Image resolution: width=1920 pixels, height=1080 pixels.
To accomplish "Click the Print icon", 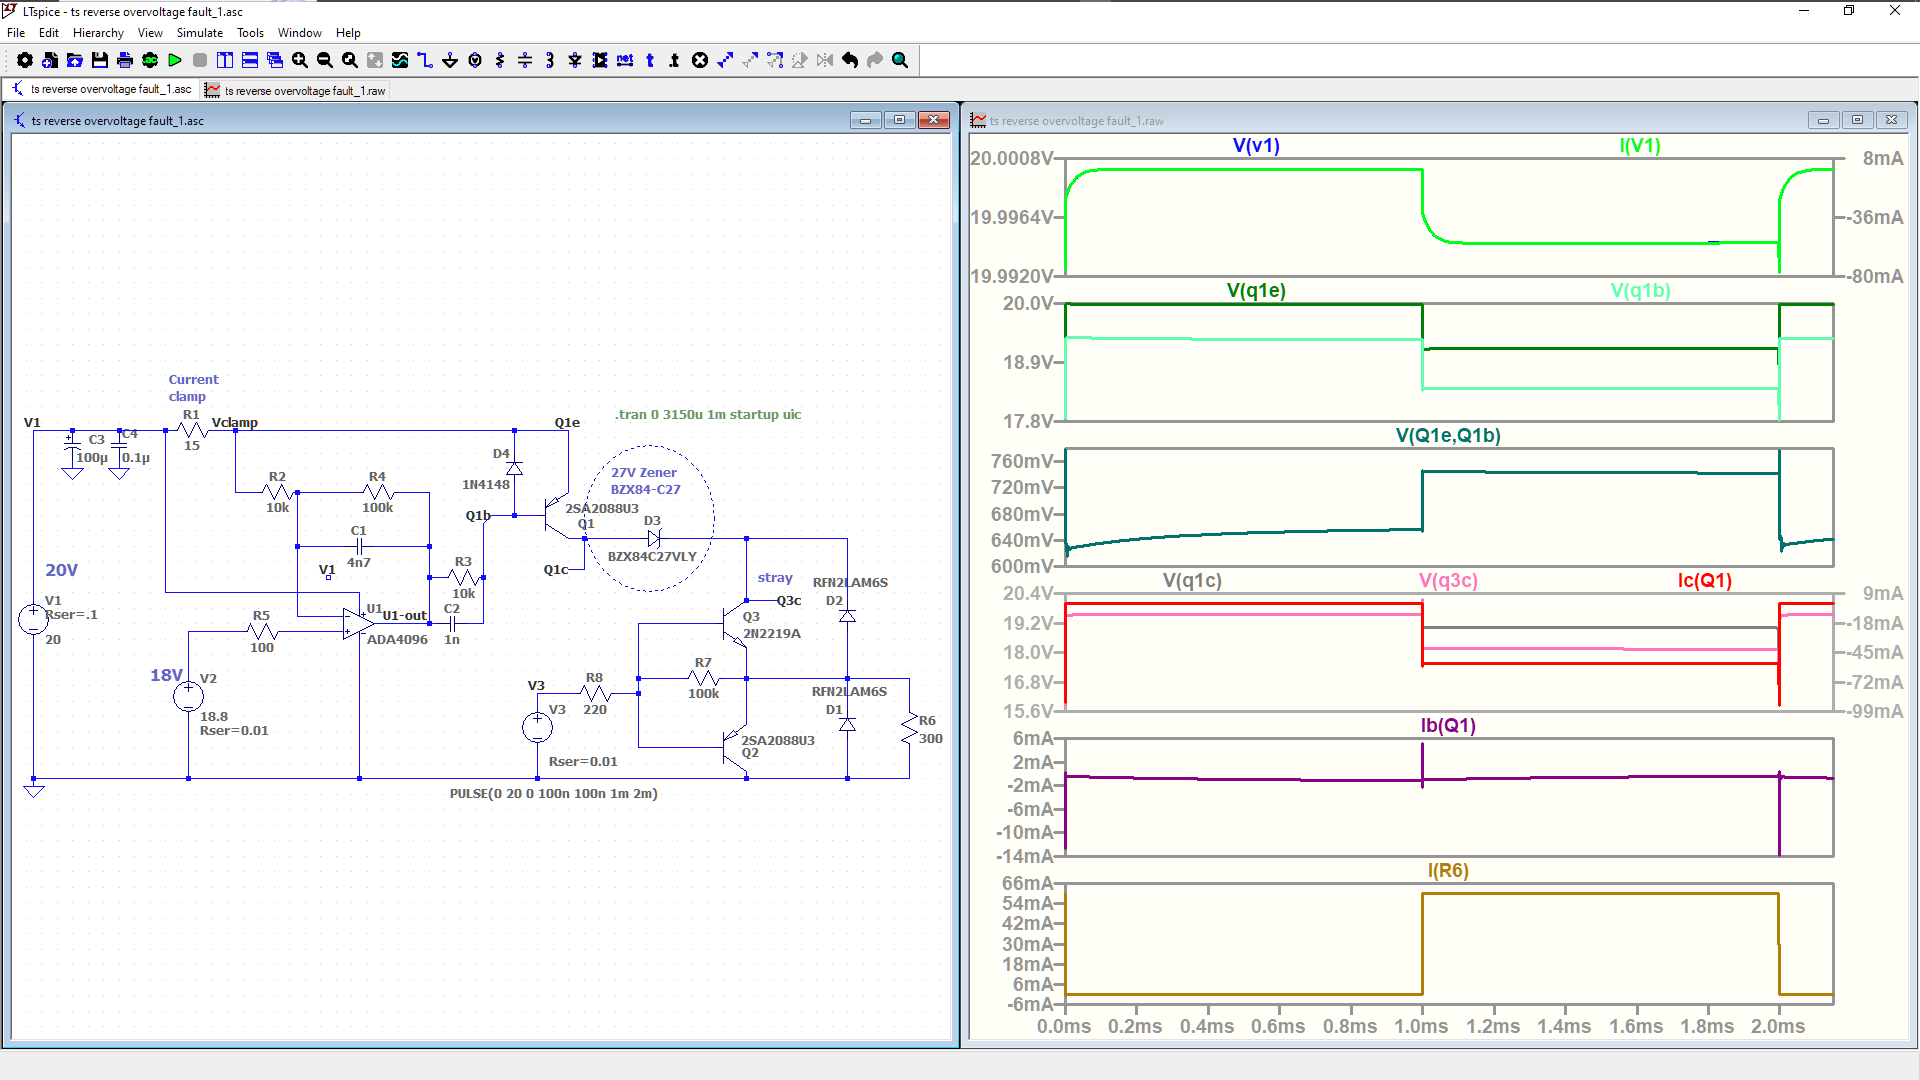I will pyautogui.click(x=125, y=60).
